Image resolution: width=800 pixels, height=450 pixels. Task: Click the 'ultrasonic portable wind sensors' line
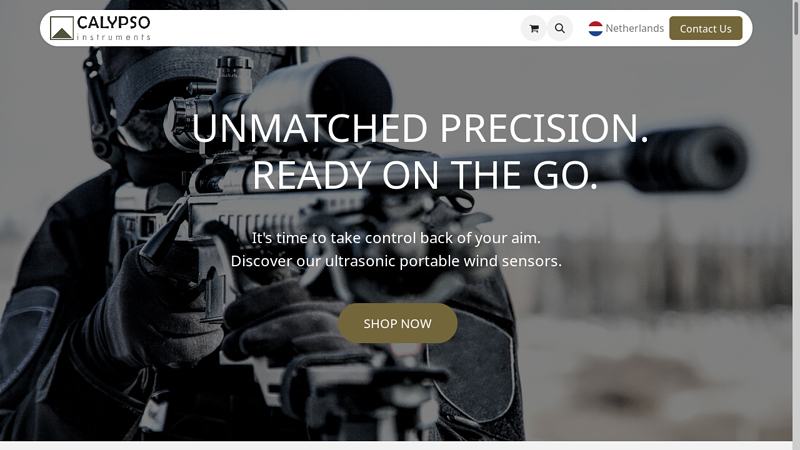point(443,261)
